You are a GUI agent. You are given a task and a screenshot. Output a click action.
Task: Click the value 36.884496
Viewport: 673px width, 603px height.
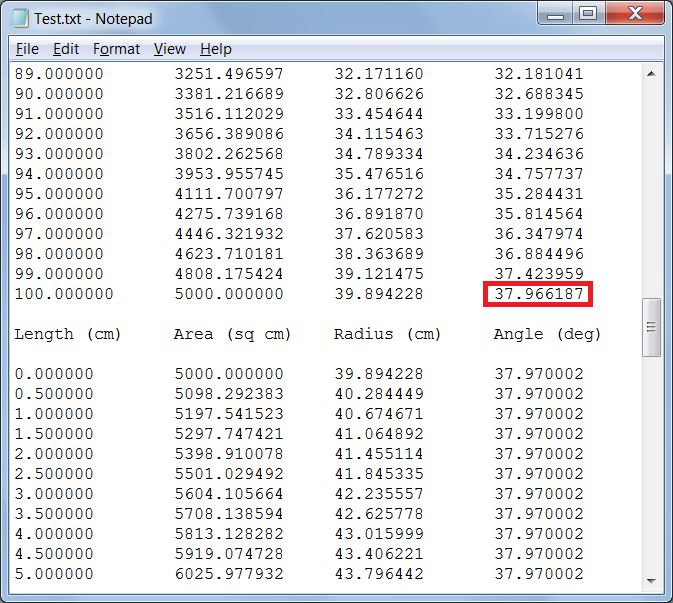click(x=539, y=254)
